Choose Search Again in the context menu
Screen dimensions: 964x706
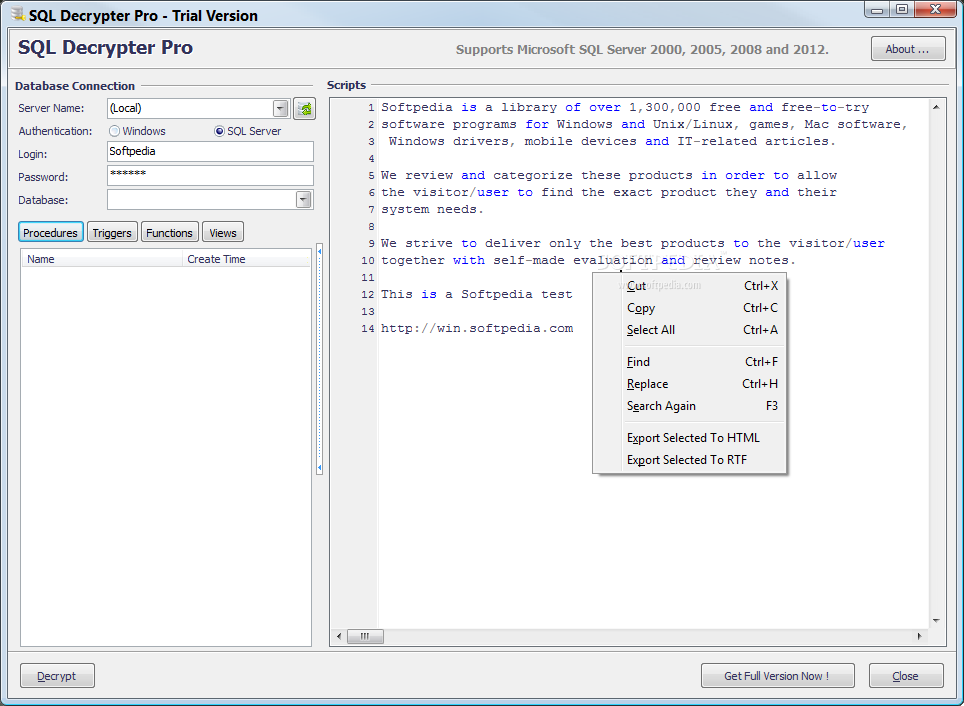(x=690, y=407)
